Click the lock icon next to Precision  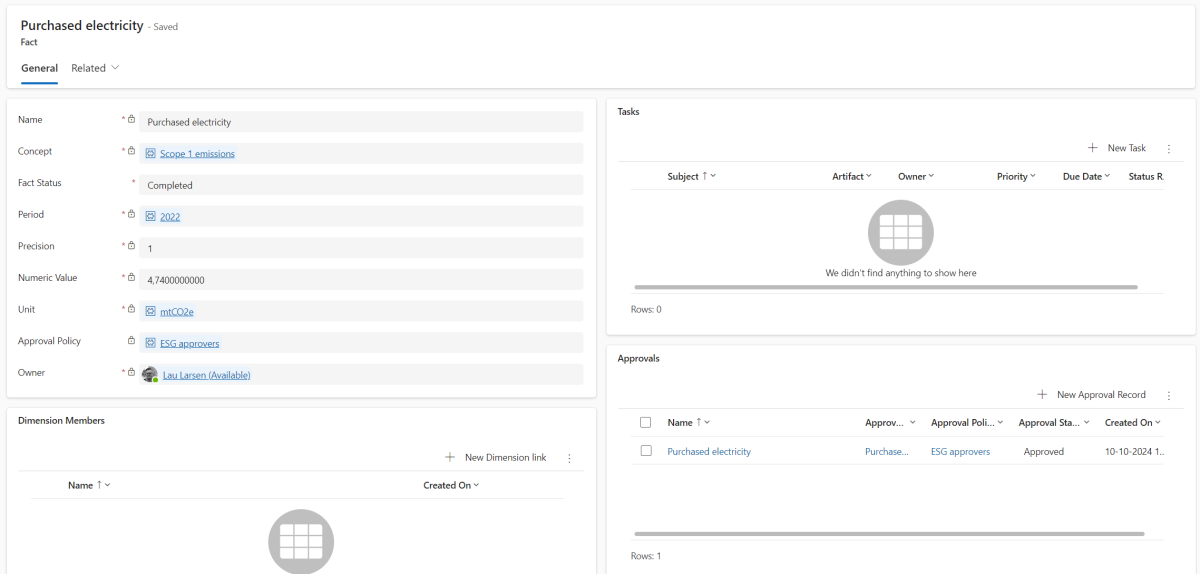[x=131, y=246]
